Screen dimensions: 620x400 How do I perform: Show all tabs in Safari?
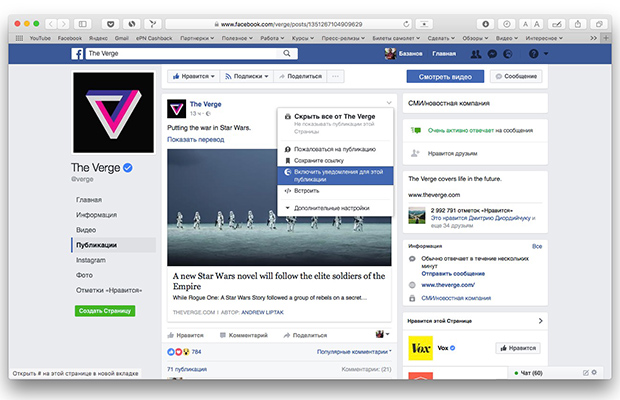tap(599, 24)
